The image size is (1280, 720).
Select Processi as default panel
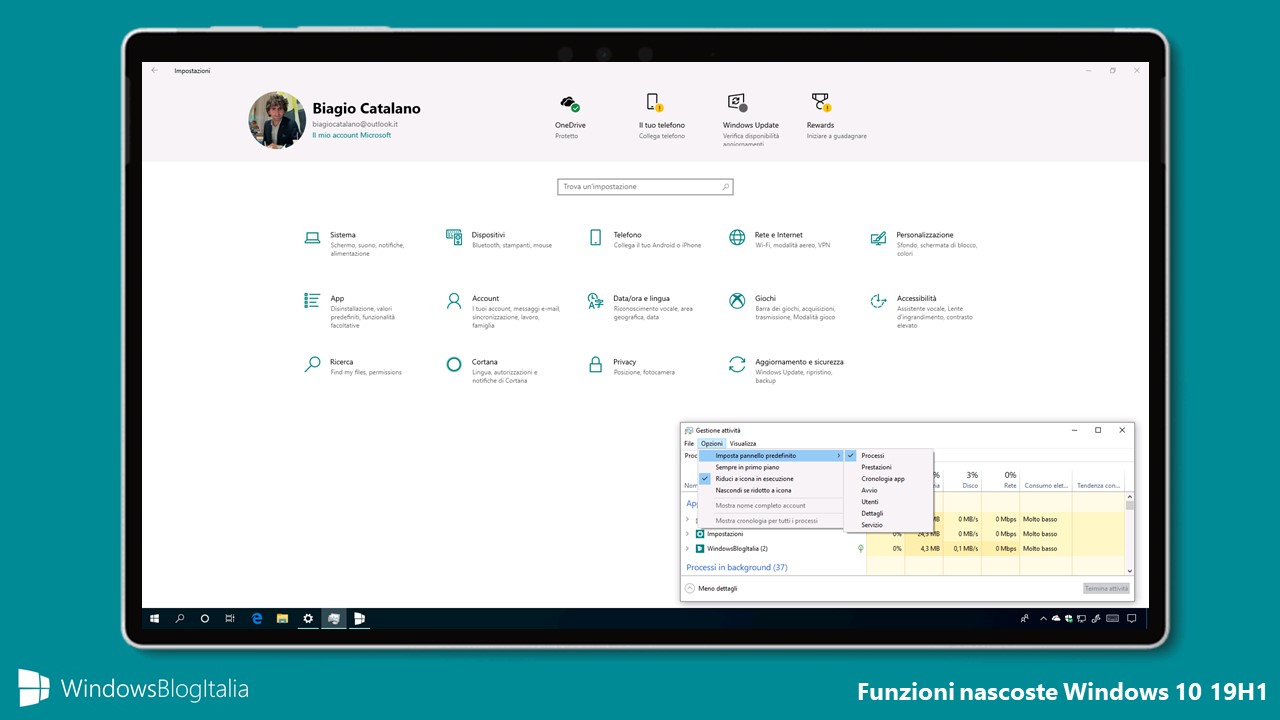pos(889,455)
